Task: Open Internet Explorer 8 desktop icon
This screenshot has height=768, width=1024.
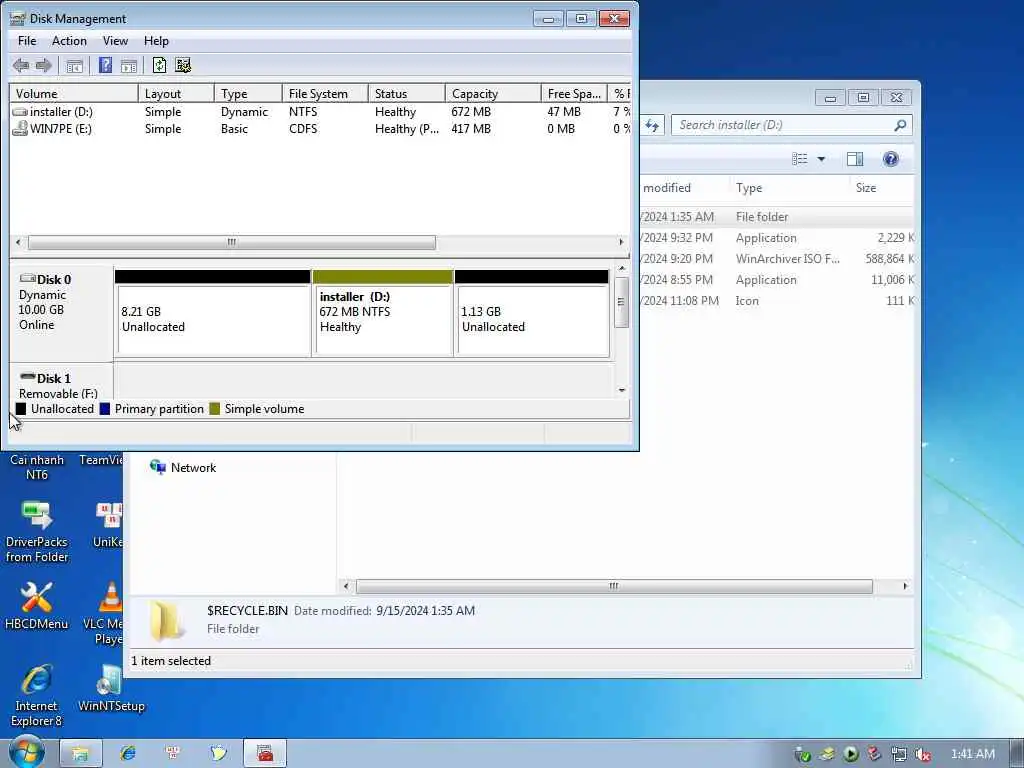Action: [x=37, y=696]
